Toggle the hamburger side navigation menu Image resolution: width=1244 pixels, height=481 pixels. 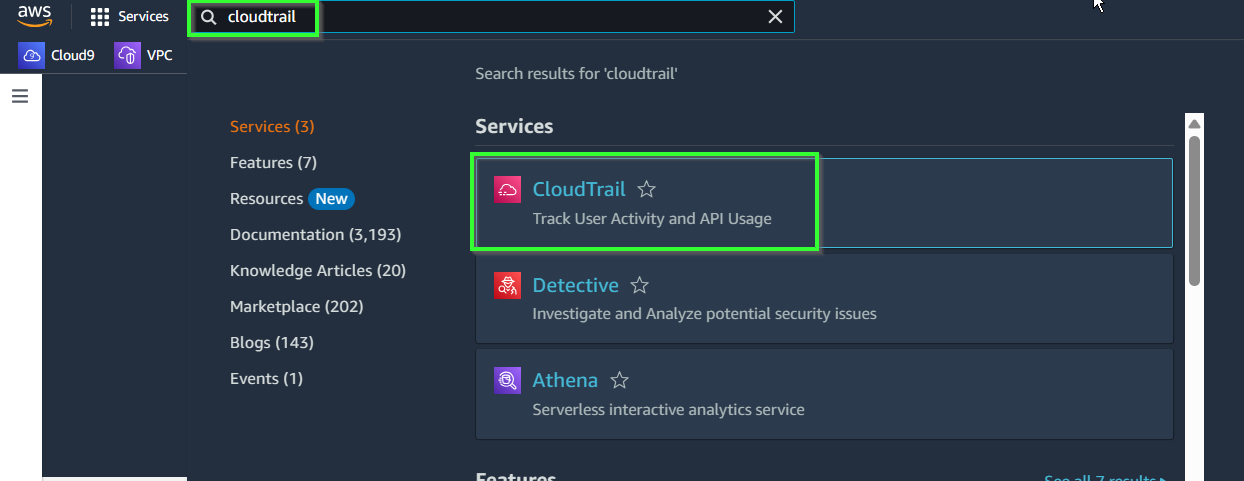pyautogui.click(x=20, y=96)
